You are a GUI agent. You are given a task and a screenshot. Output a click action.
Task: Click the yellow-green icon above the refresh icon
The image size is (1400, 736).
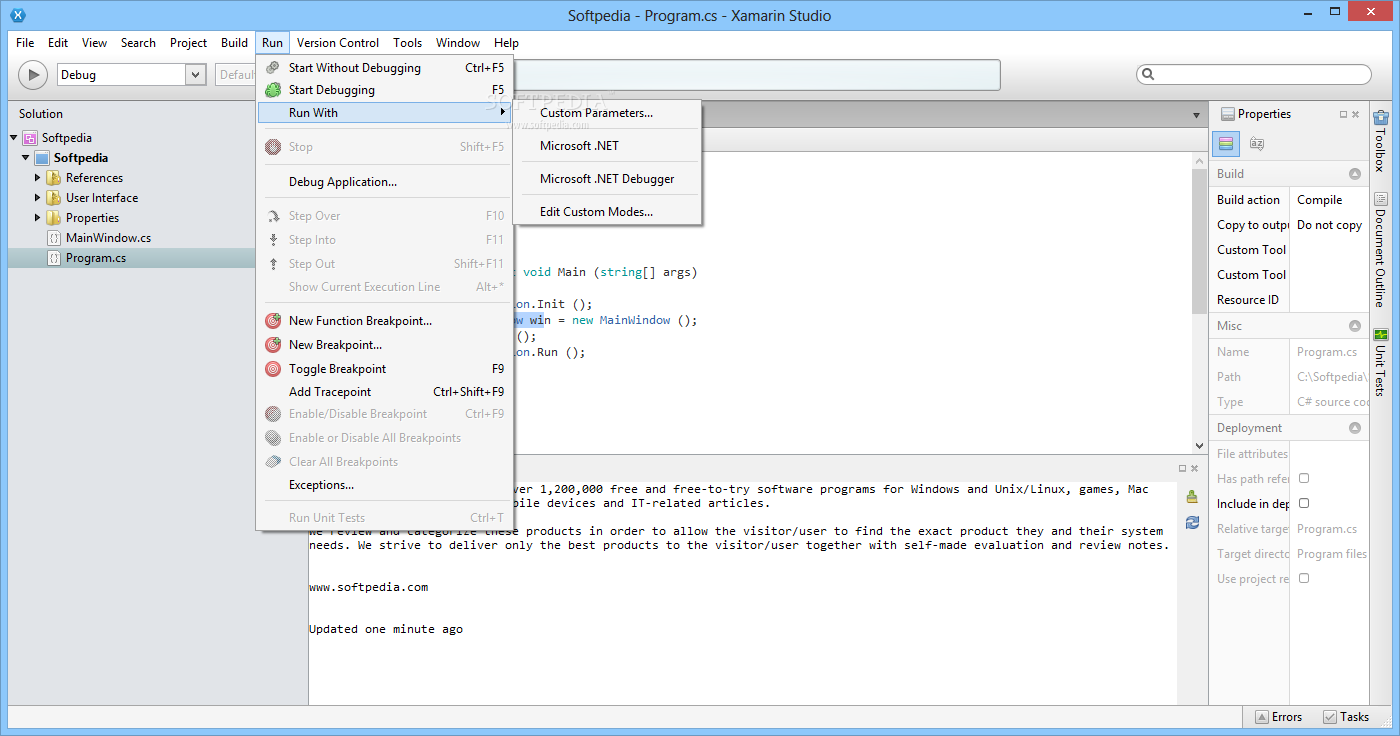(x=1192, y=496)
